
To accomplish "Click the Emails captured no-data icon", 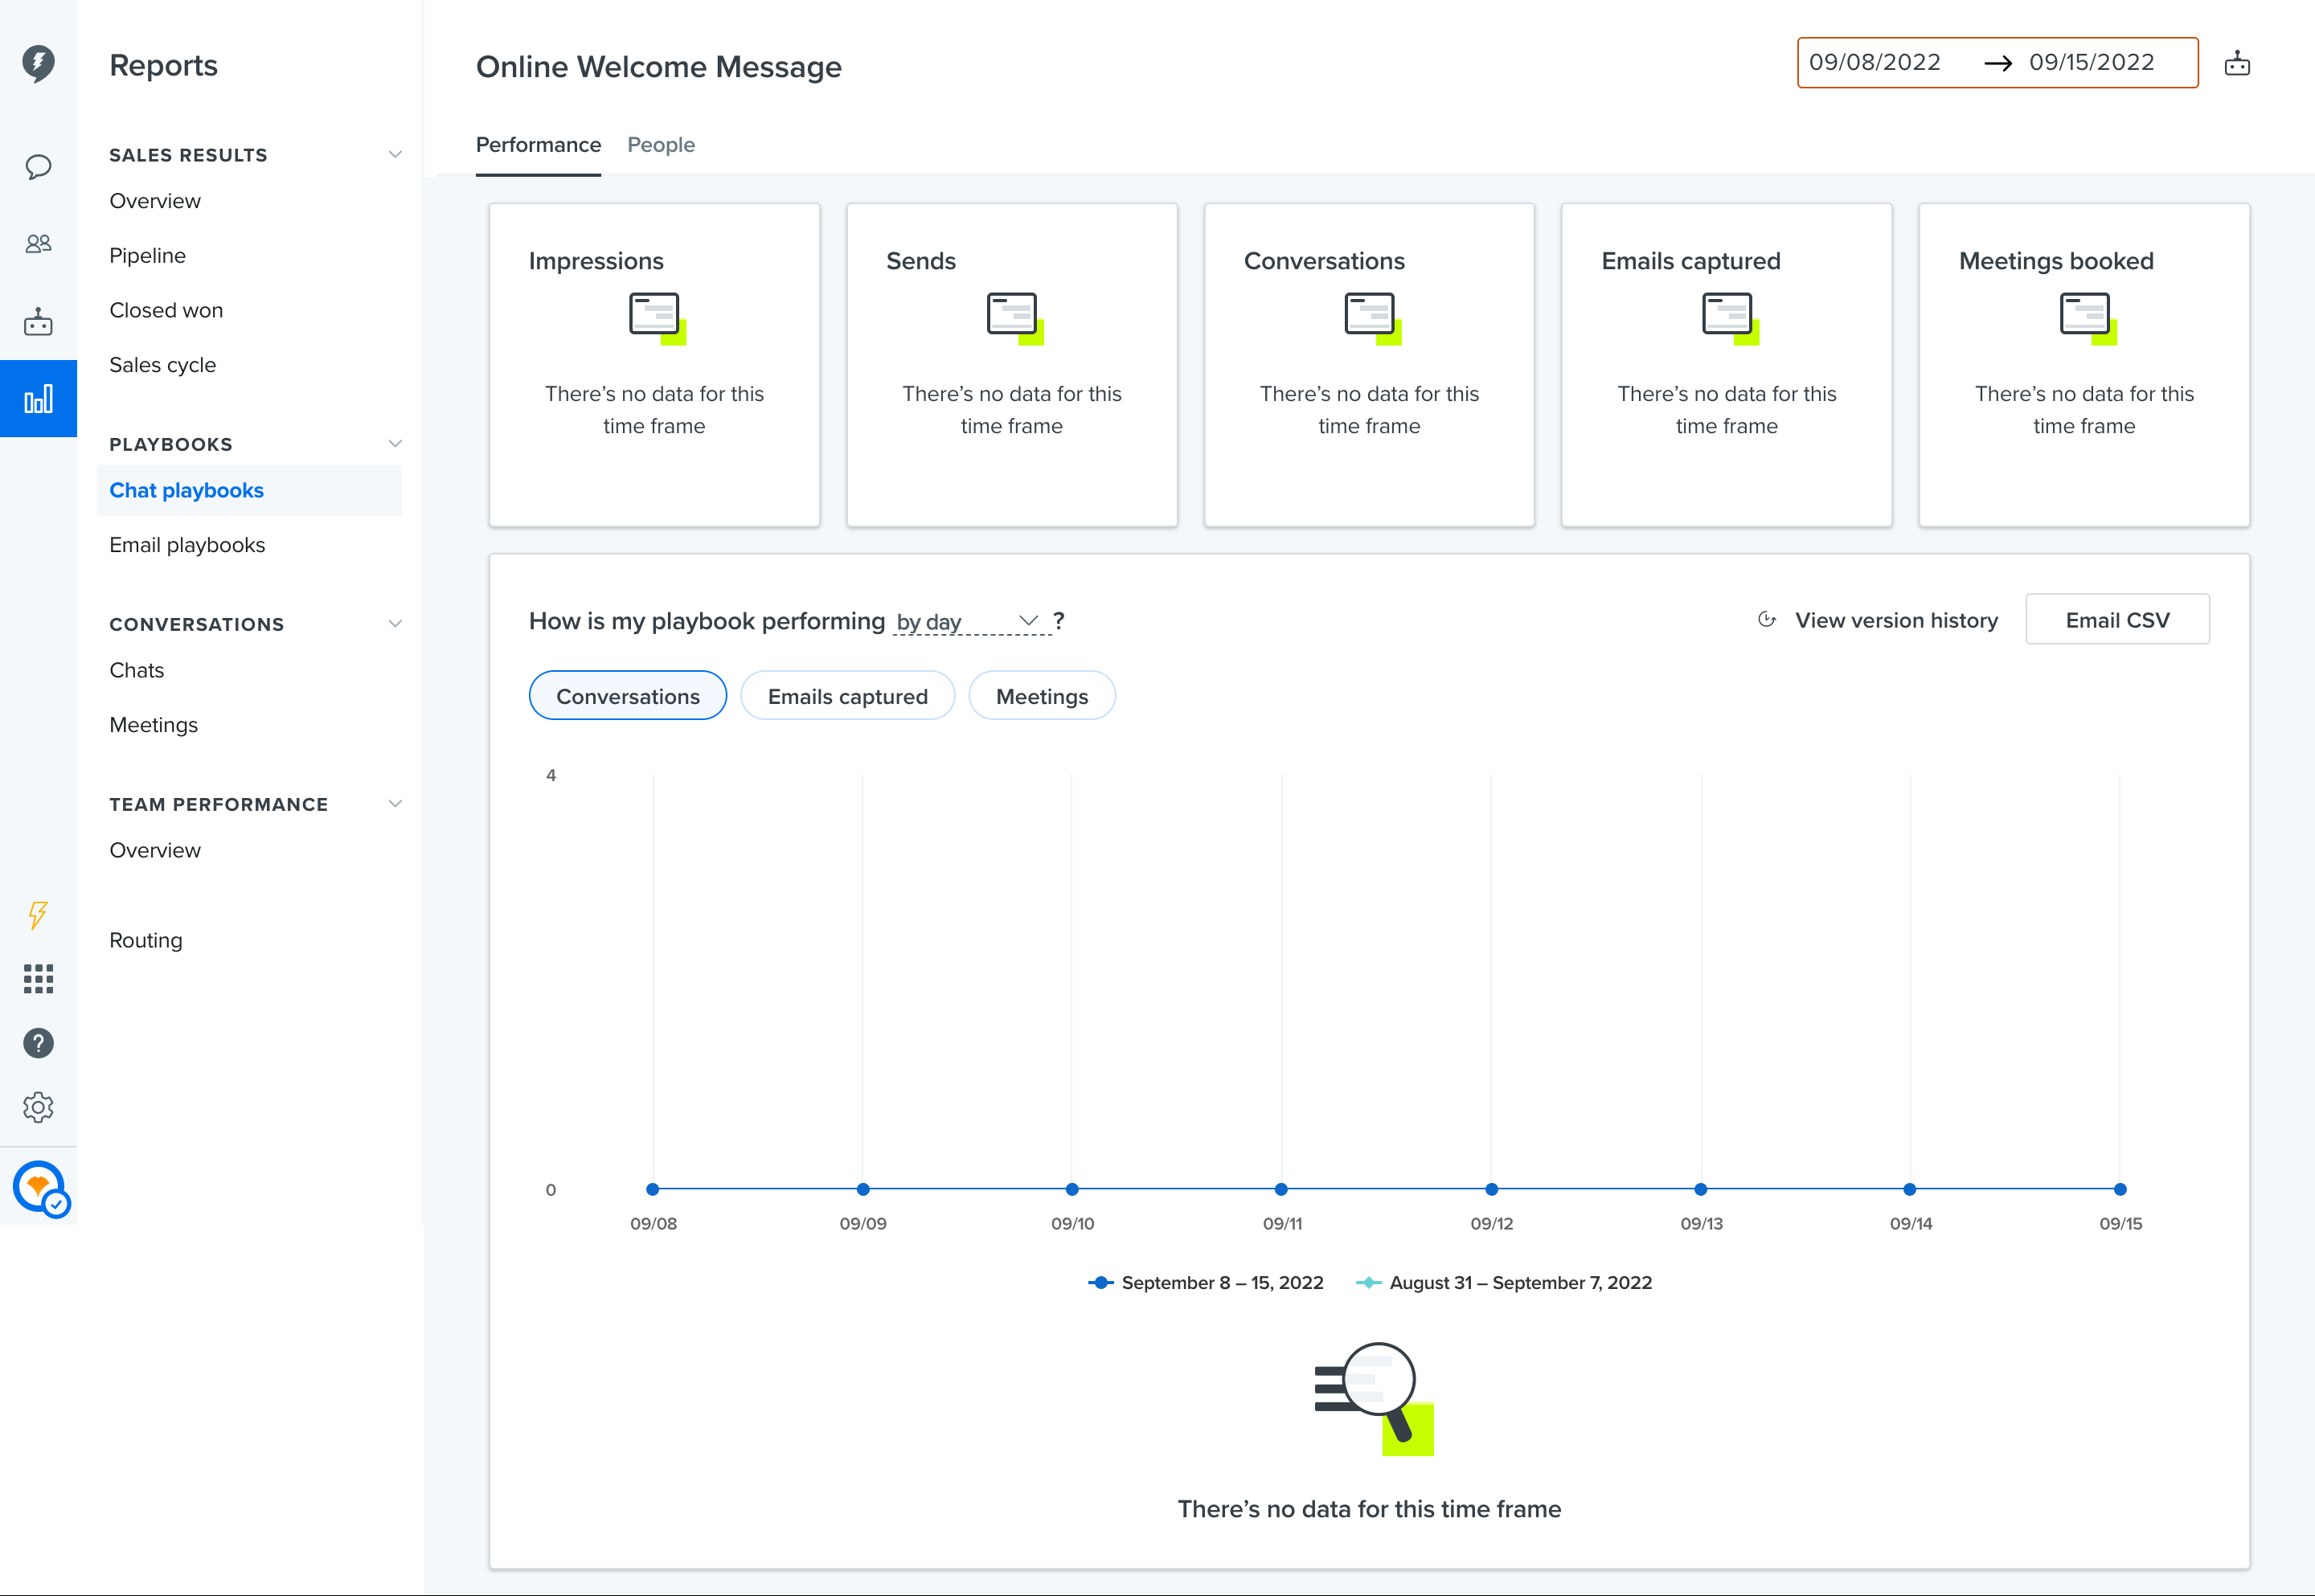I will point(1730,318).
